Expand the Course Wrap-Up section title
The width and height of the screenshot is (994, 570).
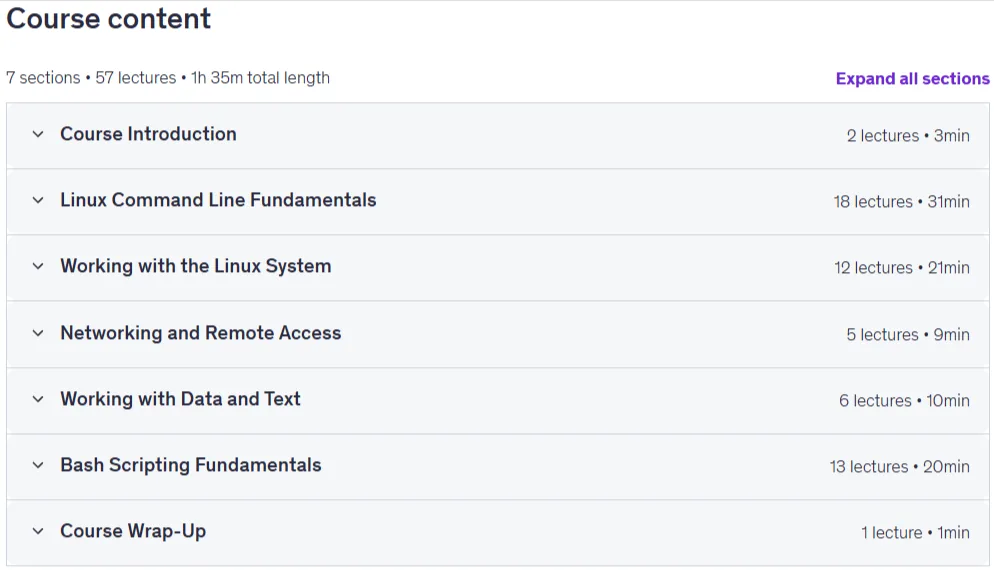(x=133, y=531)
